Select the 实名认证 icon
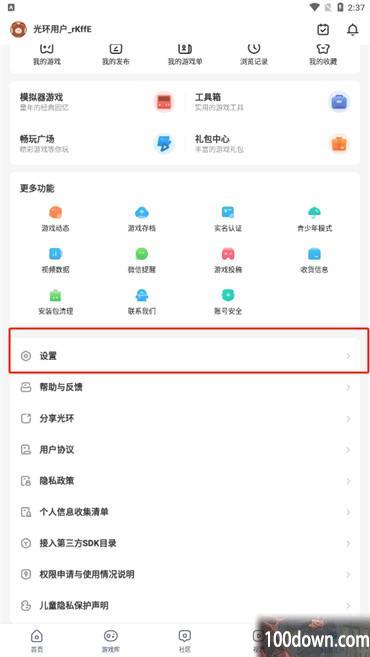Image resolution: width=370 pixels, height=657 pixels. pyautogui.click(x=228, y=212)
